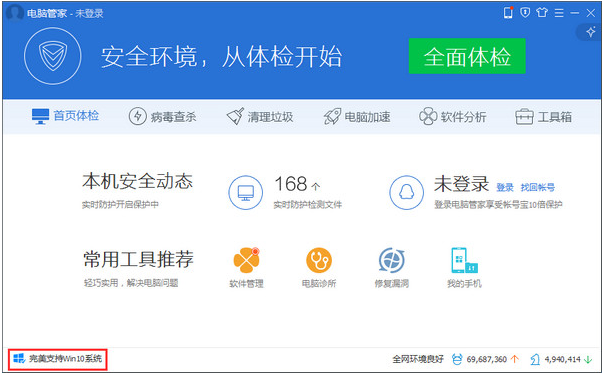Click the 未登录 account status text
Image resolution: width=602 pixels, height=373 pixels.
(461, 184)
